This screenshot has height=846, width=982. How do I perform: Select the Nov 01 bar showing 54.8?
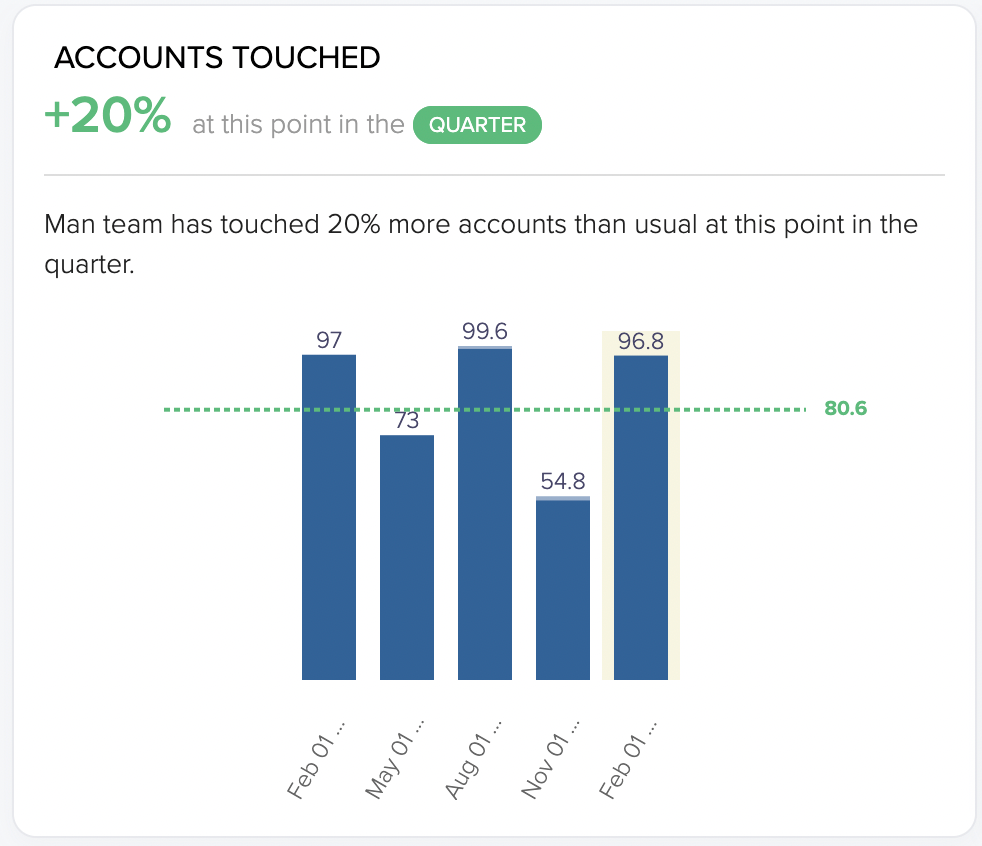click(563, 588)
